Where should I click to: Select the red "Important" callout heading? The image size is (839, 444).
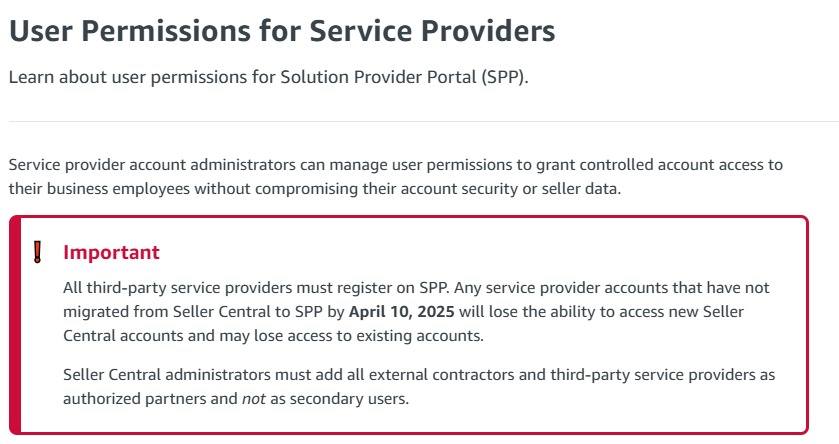click(111, 252)
